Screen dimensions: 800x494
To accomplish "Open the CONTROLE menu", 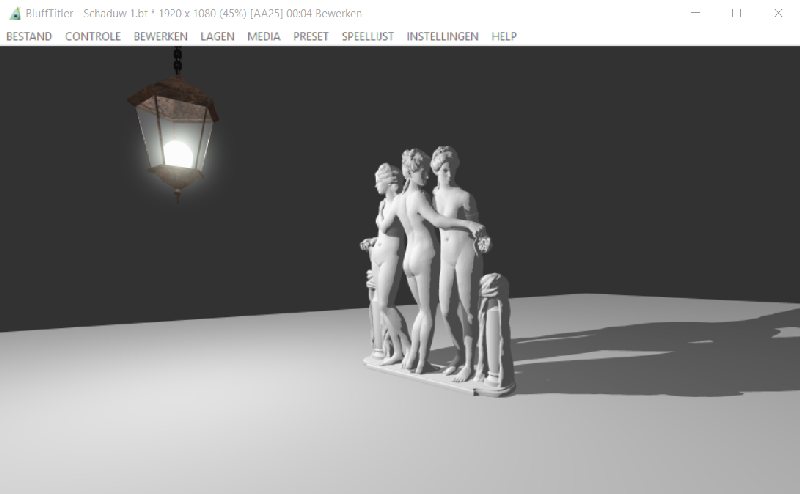I will pyautogui.click(x=93, y=36).
